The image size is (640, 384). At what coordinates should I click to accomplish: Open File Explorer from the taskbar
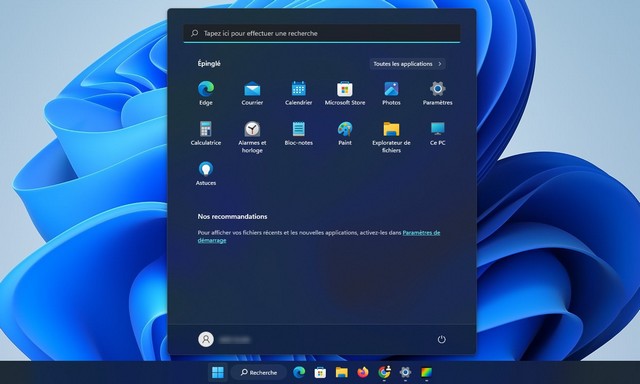[x=342, y=372]
